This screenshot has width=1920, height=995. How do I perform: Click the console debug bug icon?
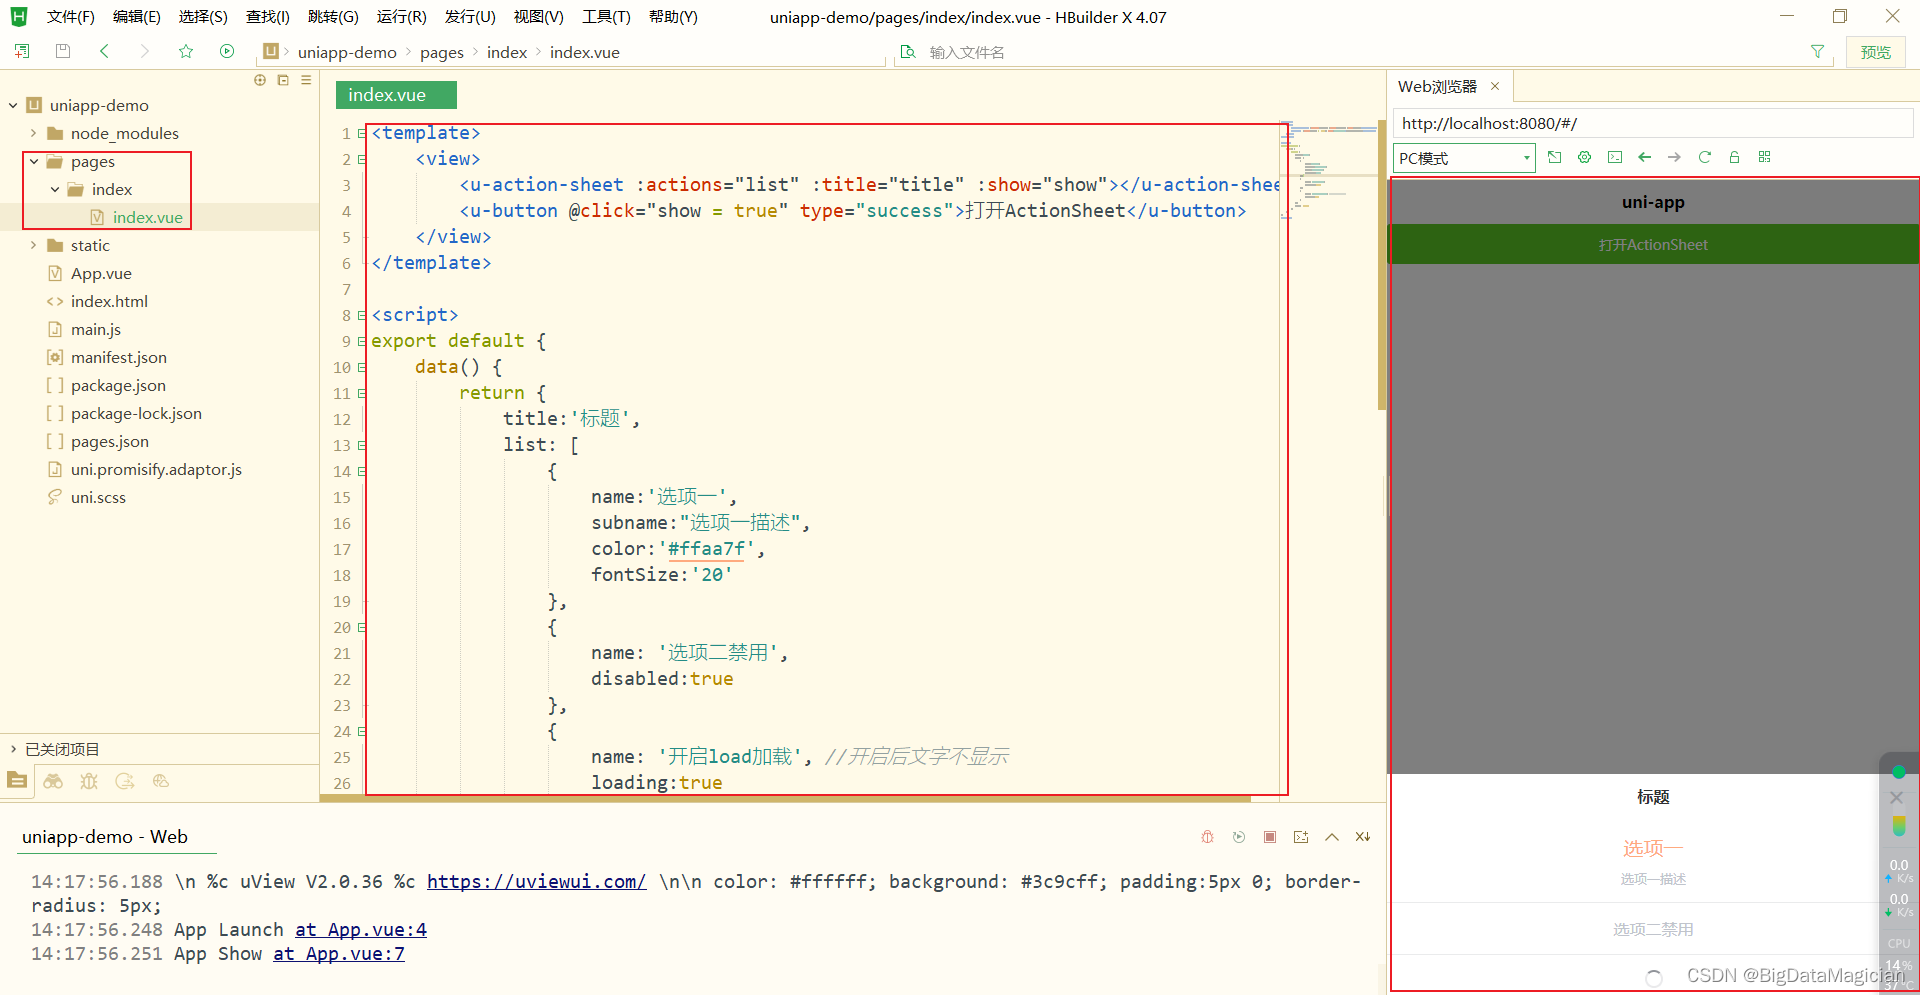(1207, 837)
